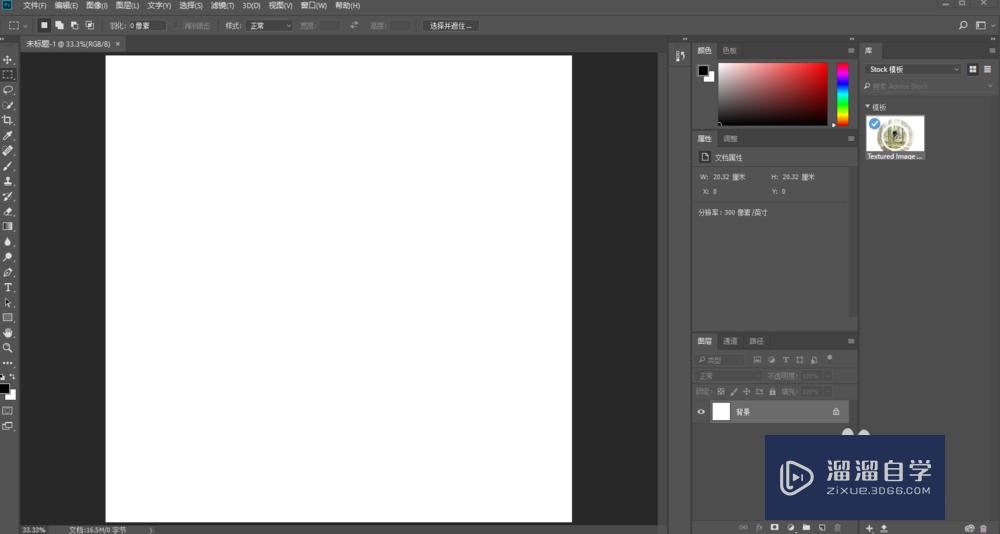
Task: Click the 选择并遮住 button
Action: tap(450, 26)
